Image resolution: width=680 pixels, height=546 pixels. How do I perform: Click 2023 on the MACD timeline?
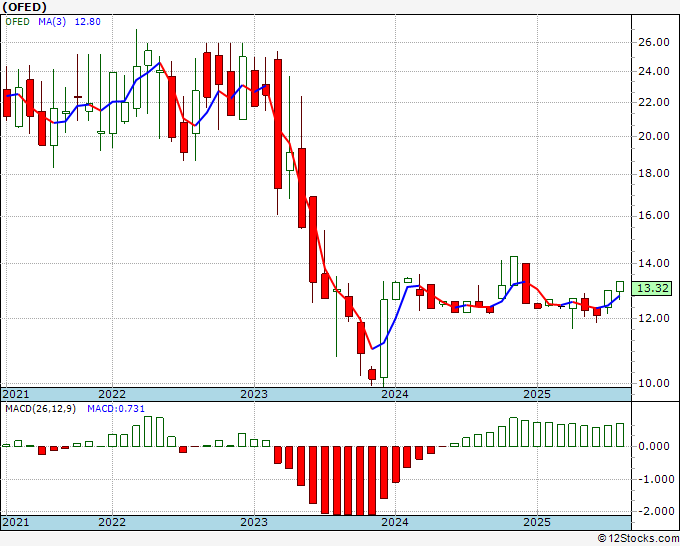point(254,522)
